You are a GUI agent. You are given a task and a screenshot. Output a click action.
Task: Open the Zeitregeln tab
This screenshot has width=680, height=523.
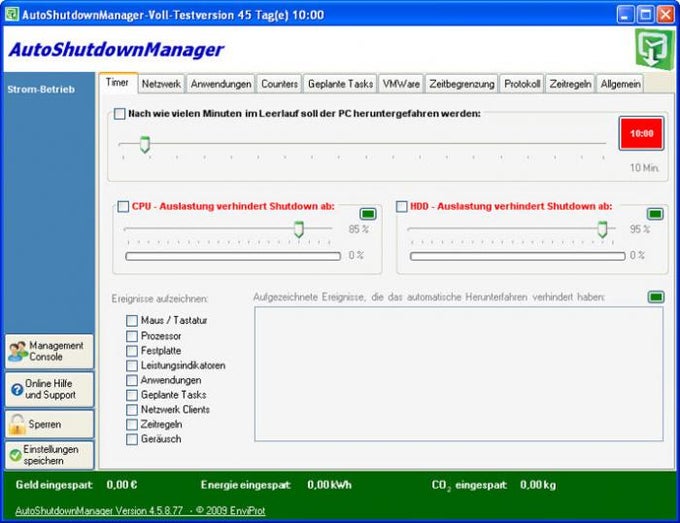pos(570,84)
